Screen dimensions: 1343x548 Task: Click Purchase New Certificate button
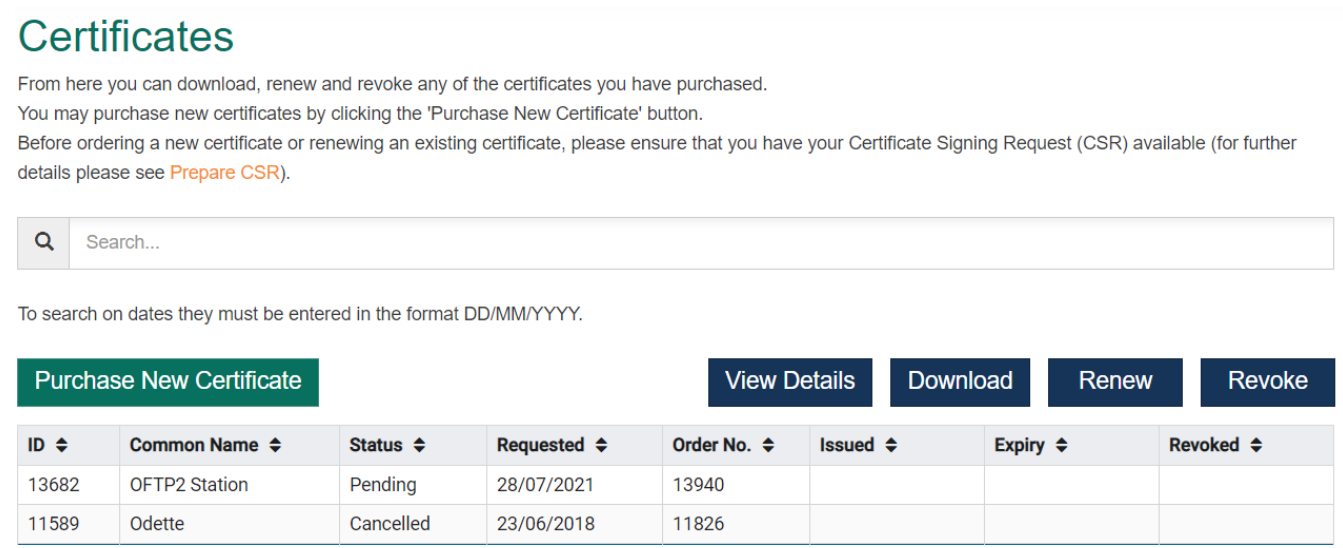click(x=168, y=381)
